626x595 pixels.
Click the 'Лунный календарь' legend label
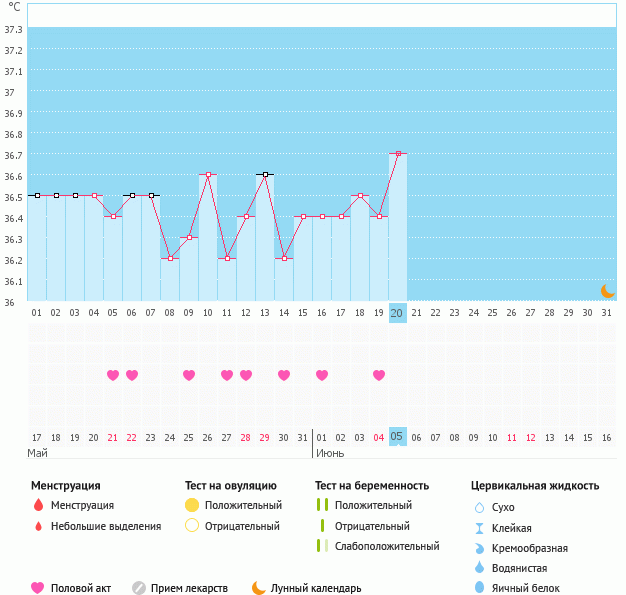tap(317, 588)
